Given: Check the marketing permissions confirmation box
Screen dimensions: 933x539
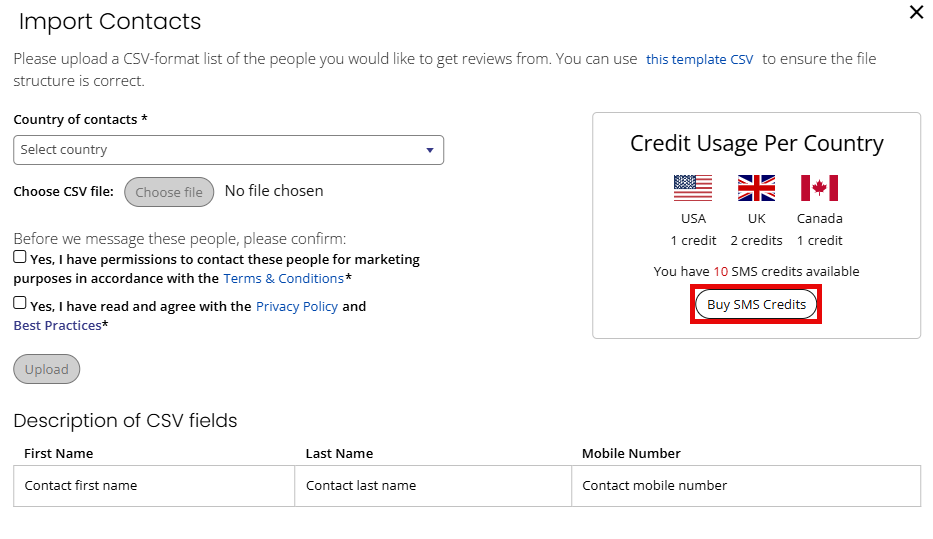Looking at the screenshot, I should click(x=20, y=257).
